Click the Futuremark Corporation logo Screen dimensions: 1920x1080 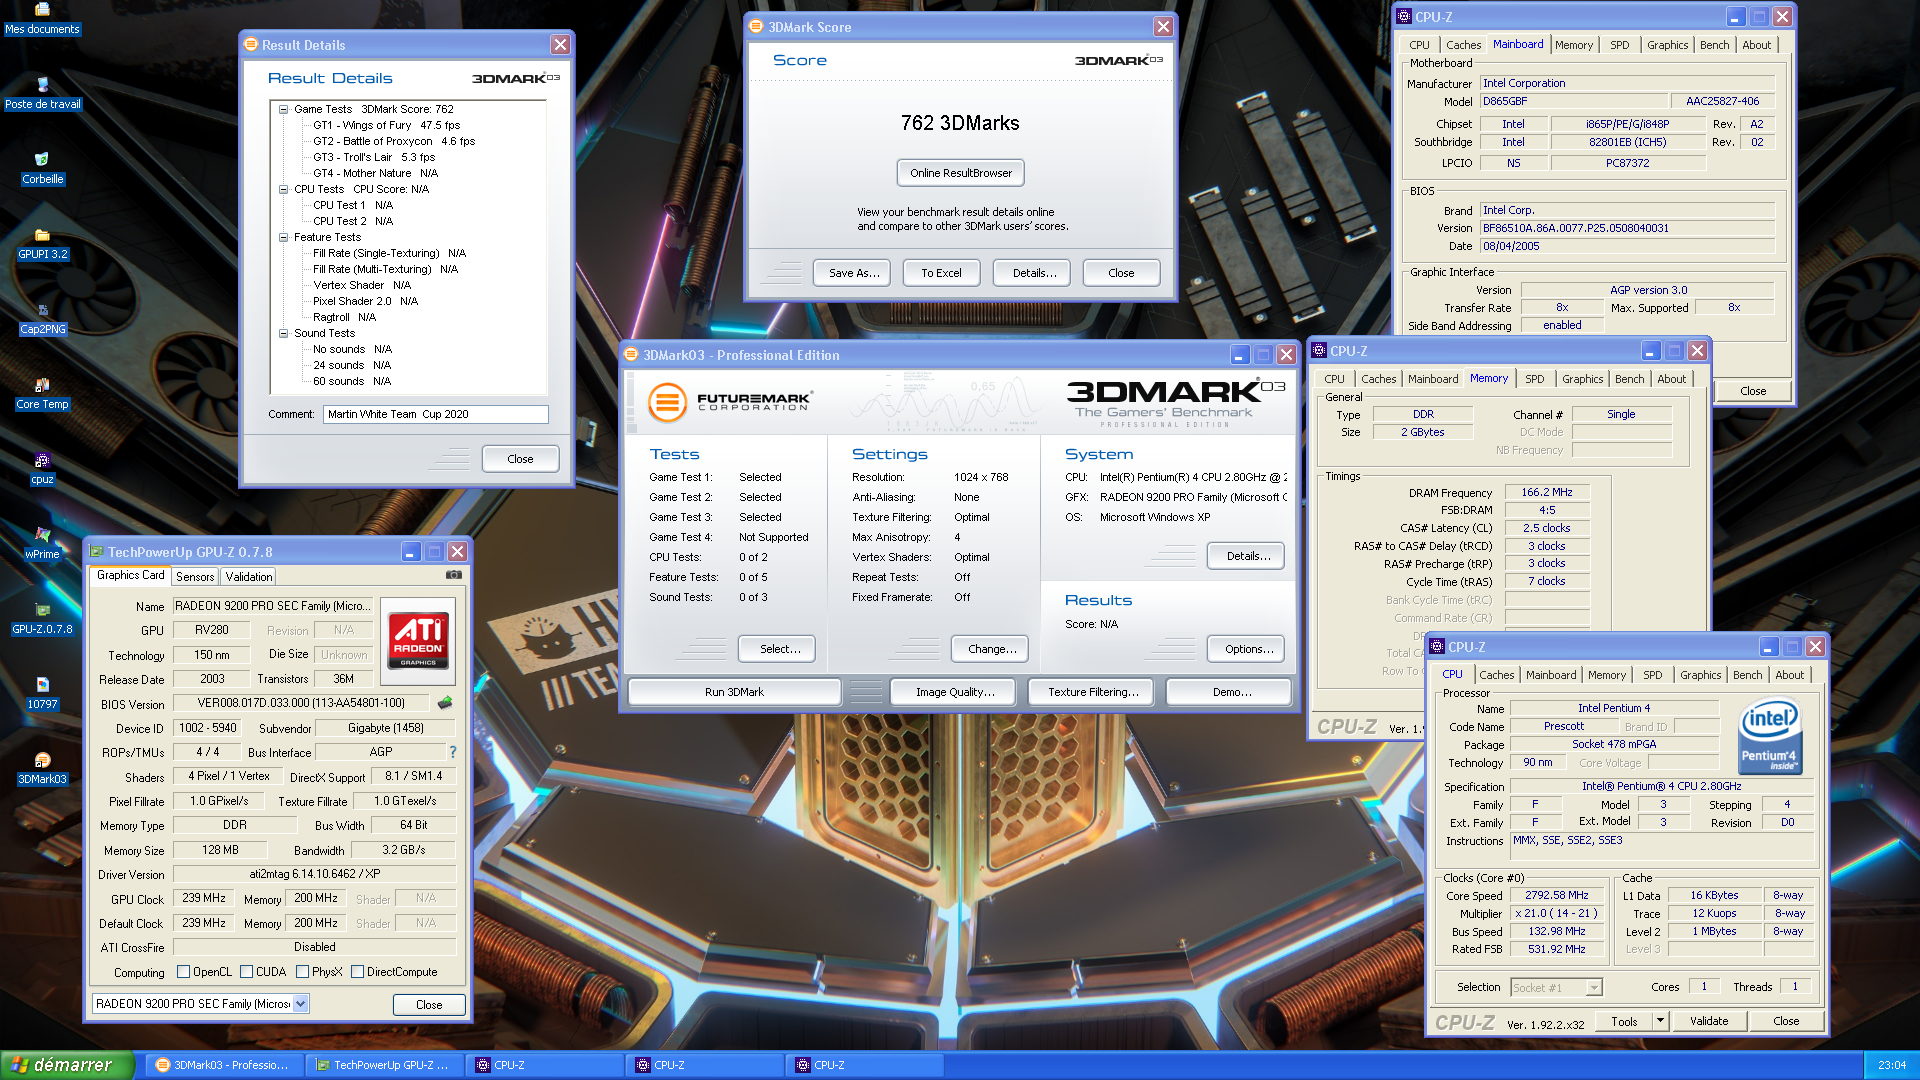(730, 402)
